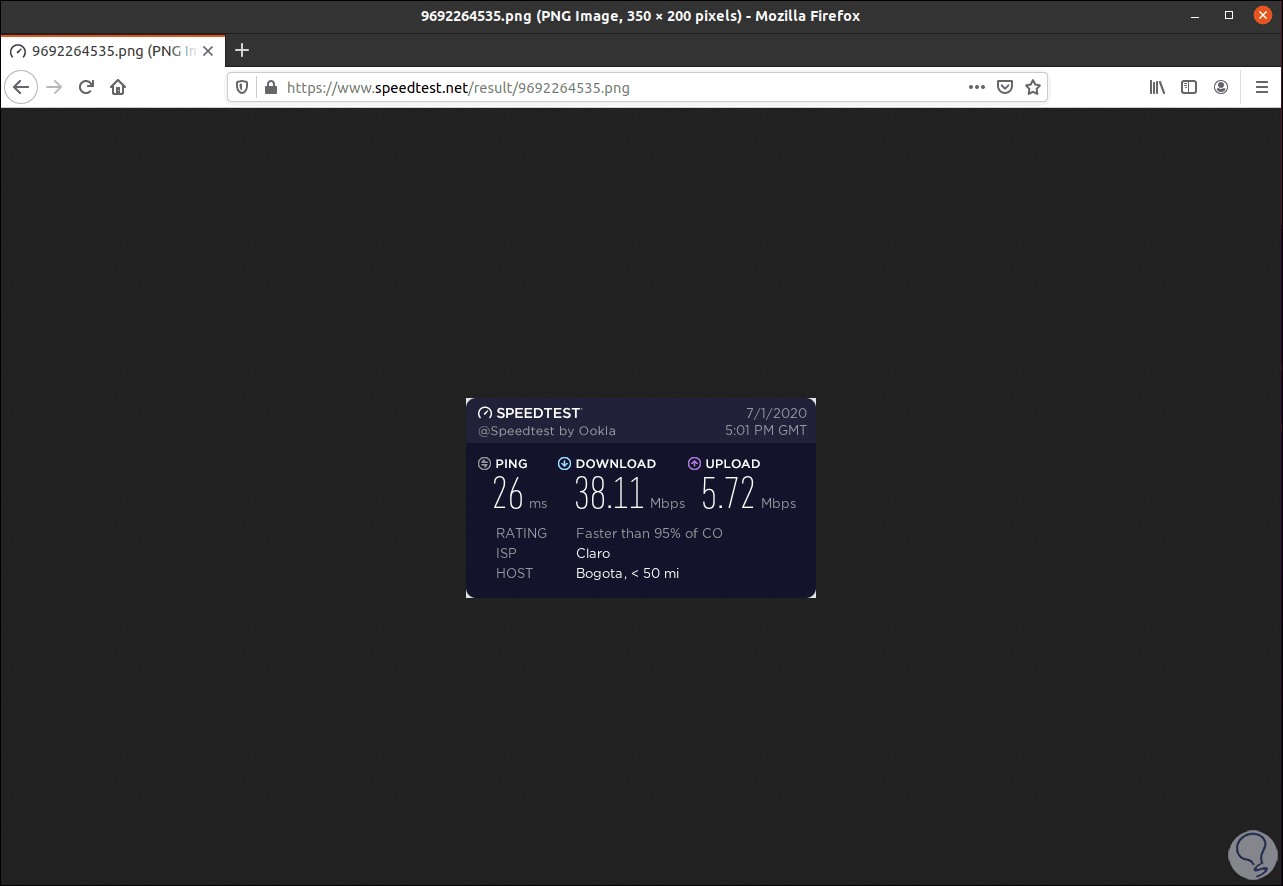1283x886 pixels.
Task: Select the 9692264535.png tab
Action: point(112,50)
